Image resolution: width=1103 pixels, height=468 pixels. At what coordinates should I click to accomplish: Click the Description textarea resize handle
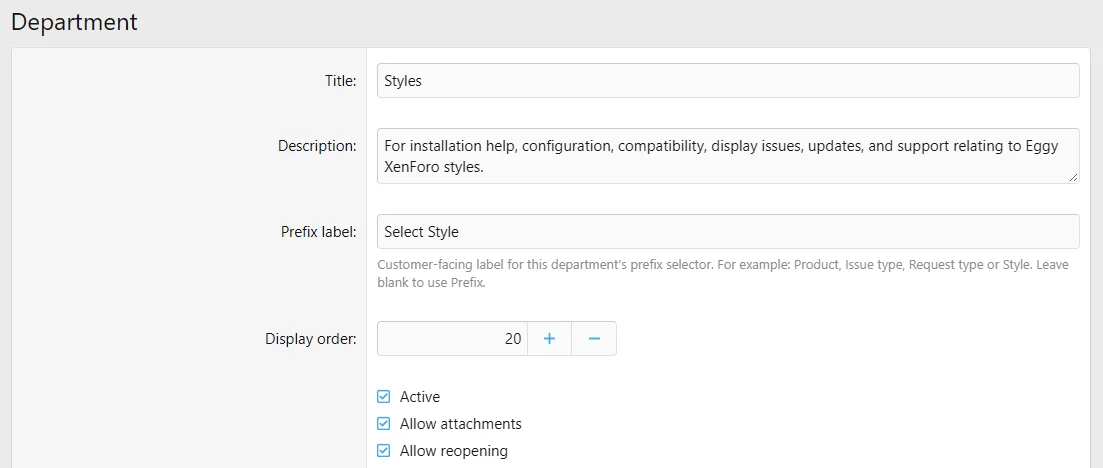1073,178
